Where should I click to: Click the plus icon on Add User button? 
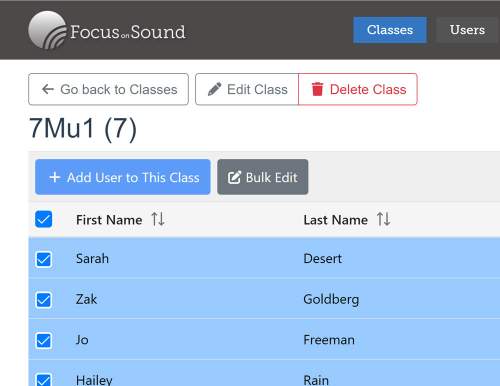click(55, 177)
